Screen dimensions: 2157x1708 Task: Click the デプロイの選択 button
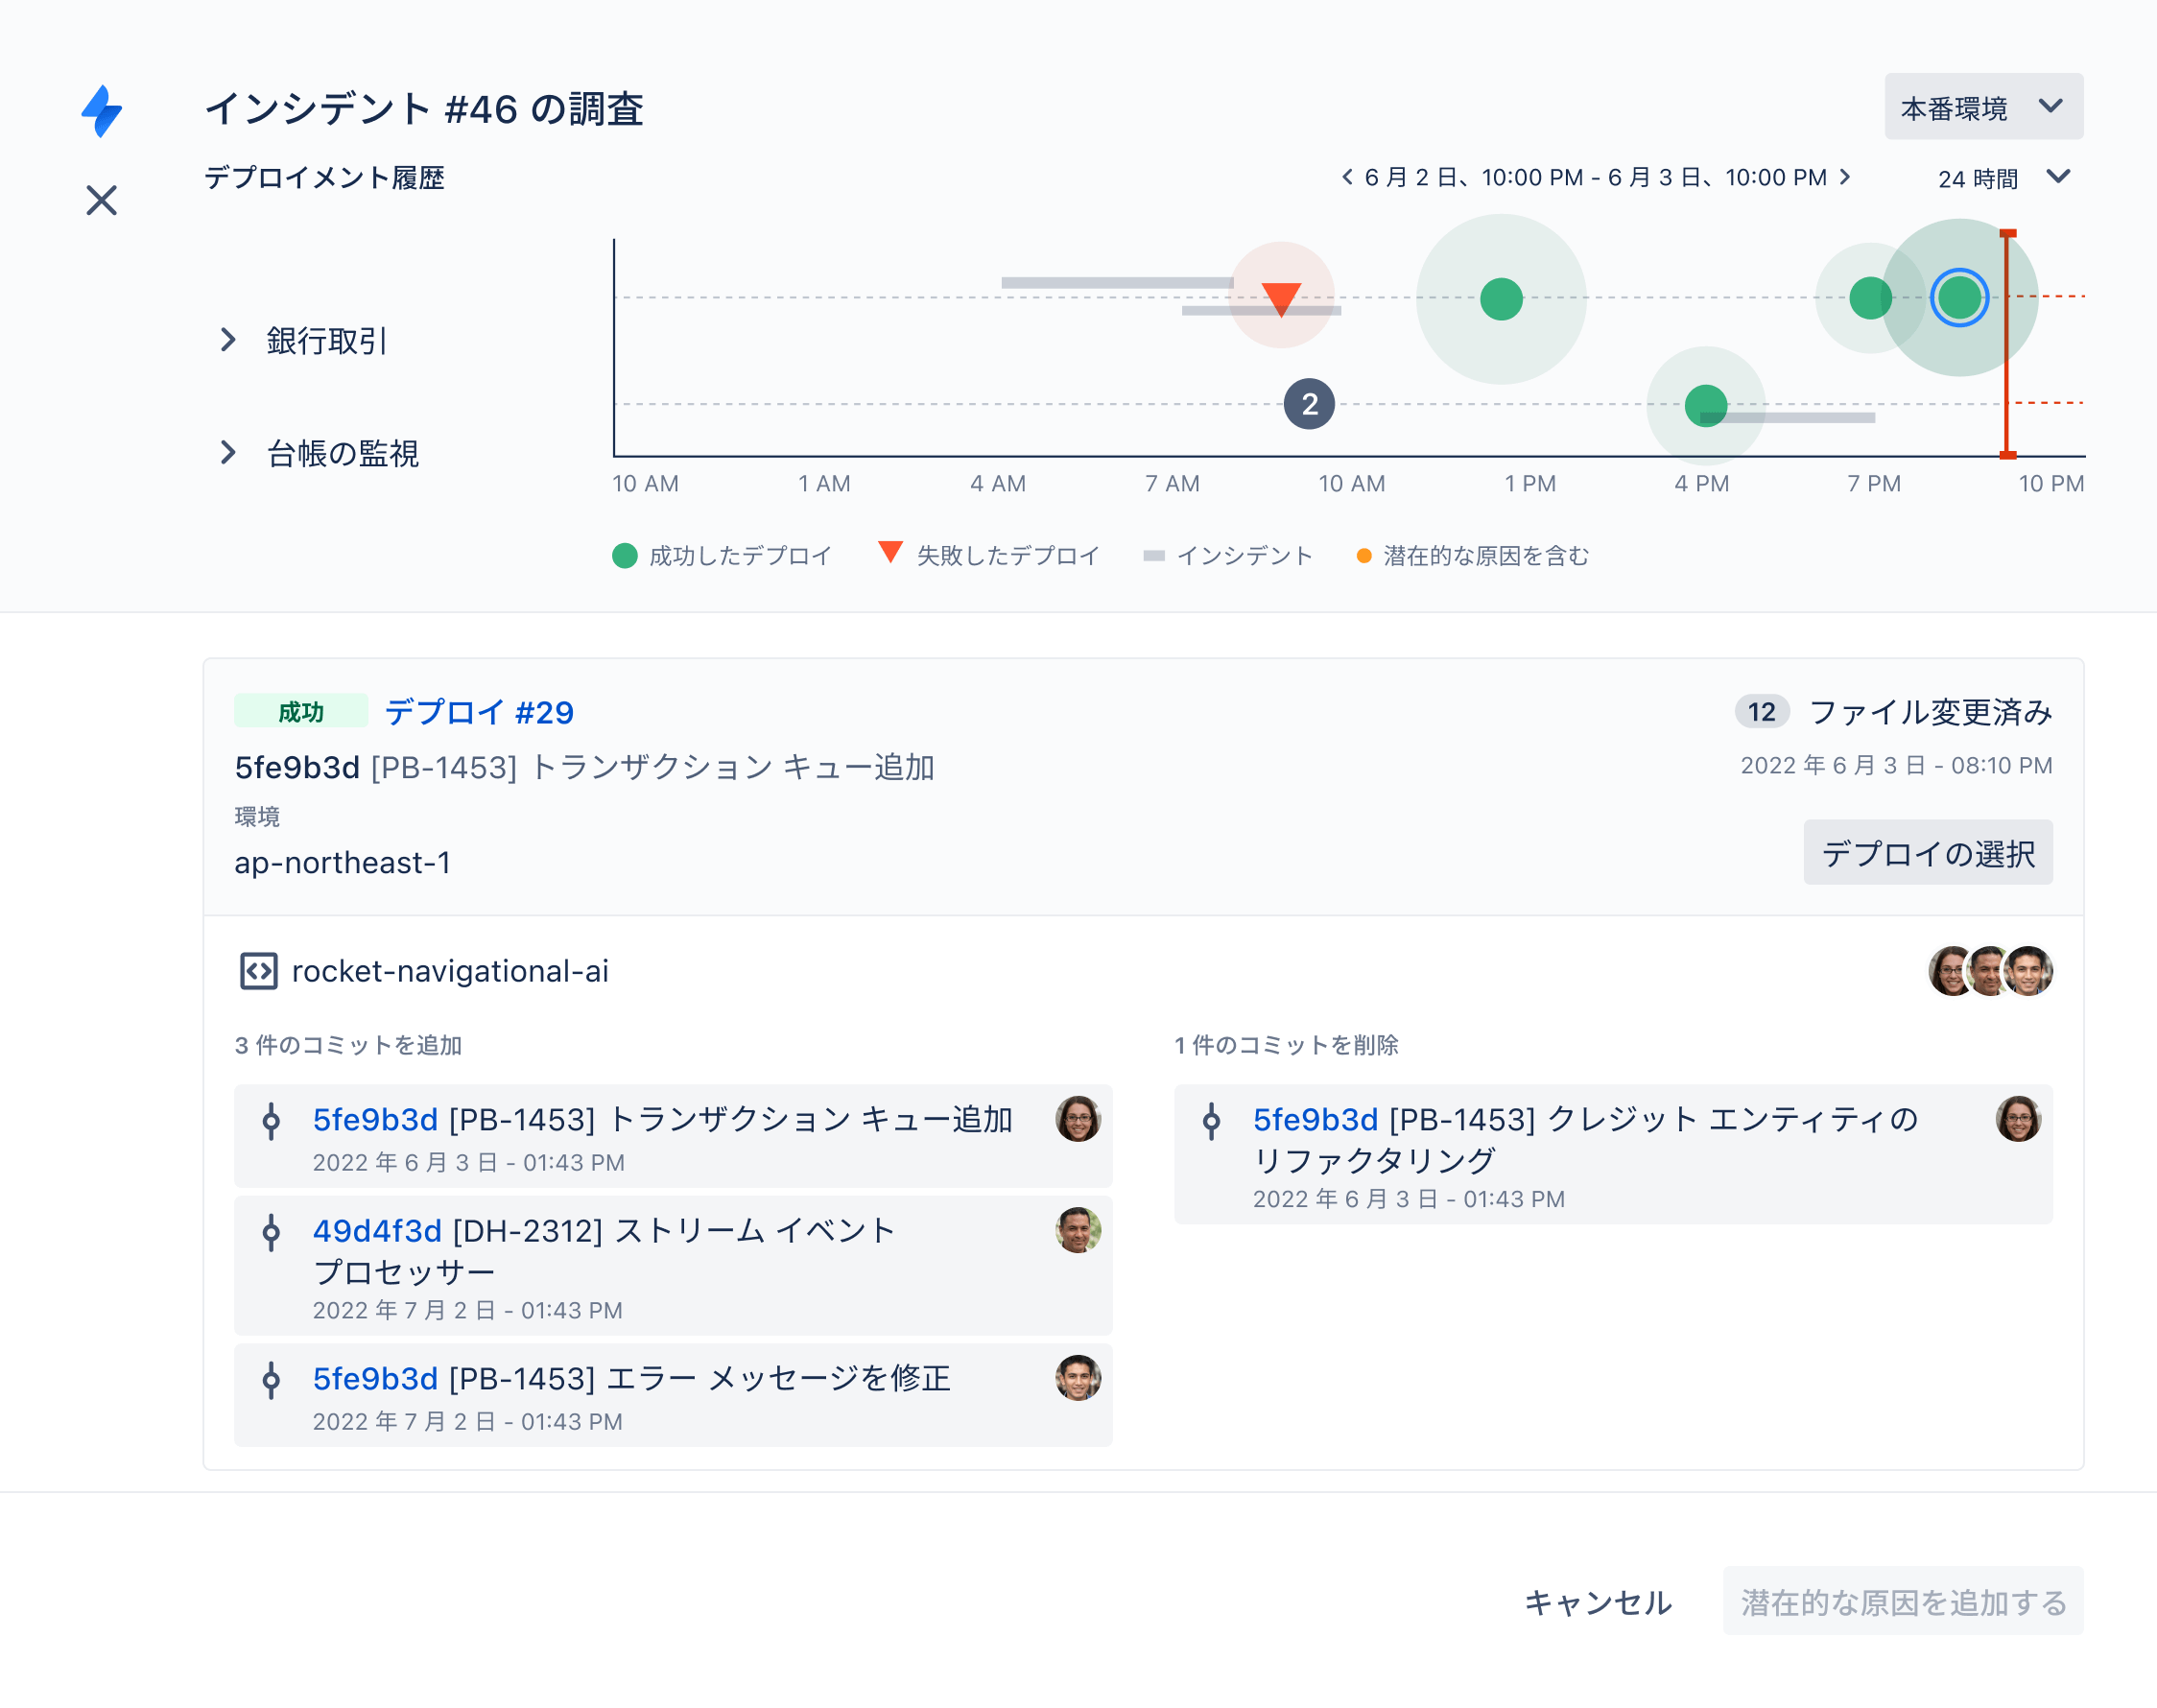click(1927, 853)
